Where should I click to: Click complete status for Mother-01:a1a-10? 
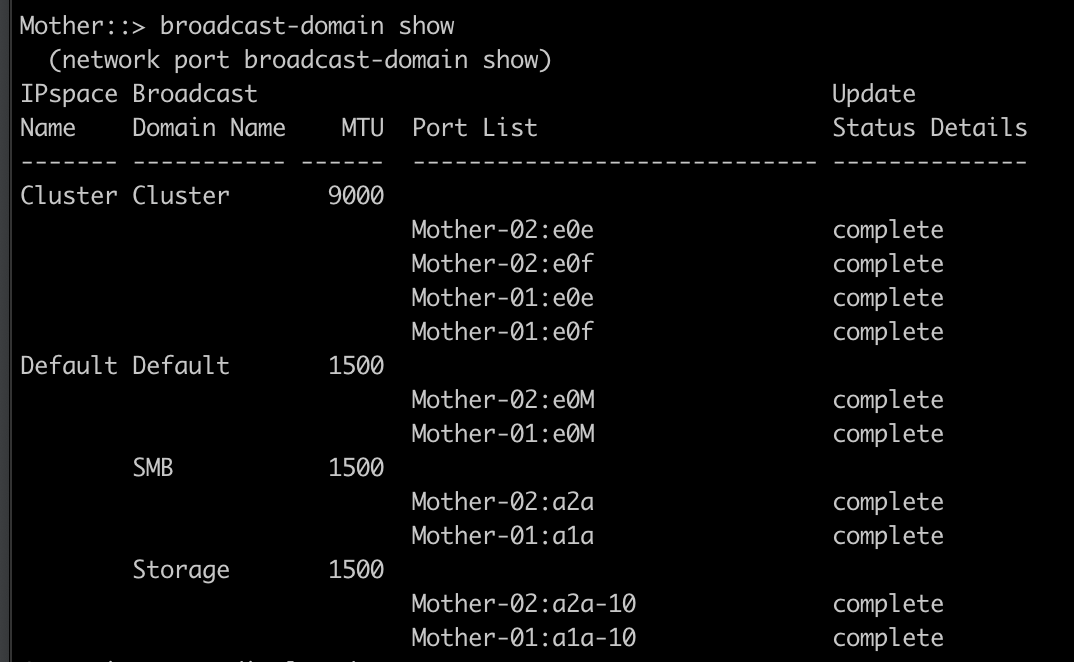[888, 638]
